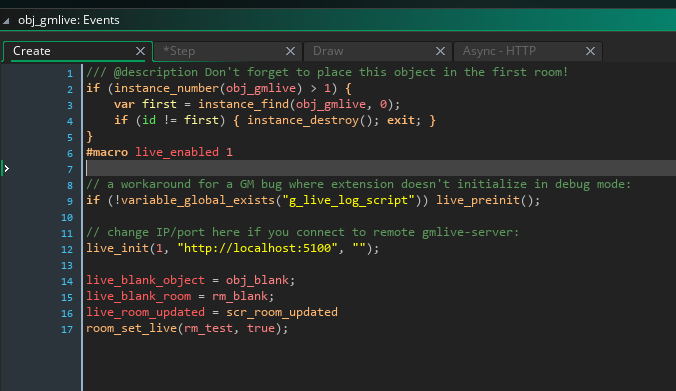Switch to the Create event tab
Screen dimensions: 676x391
[x=78, y=51]
